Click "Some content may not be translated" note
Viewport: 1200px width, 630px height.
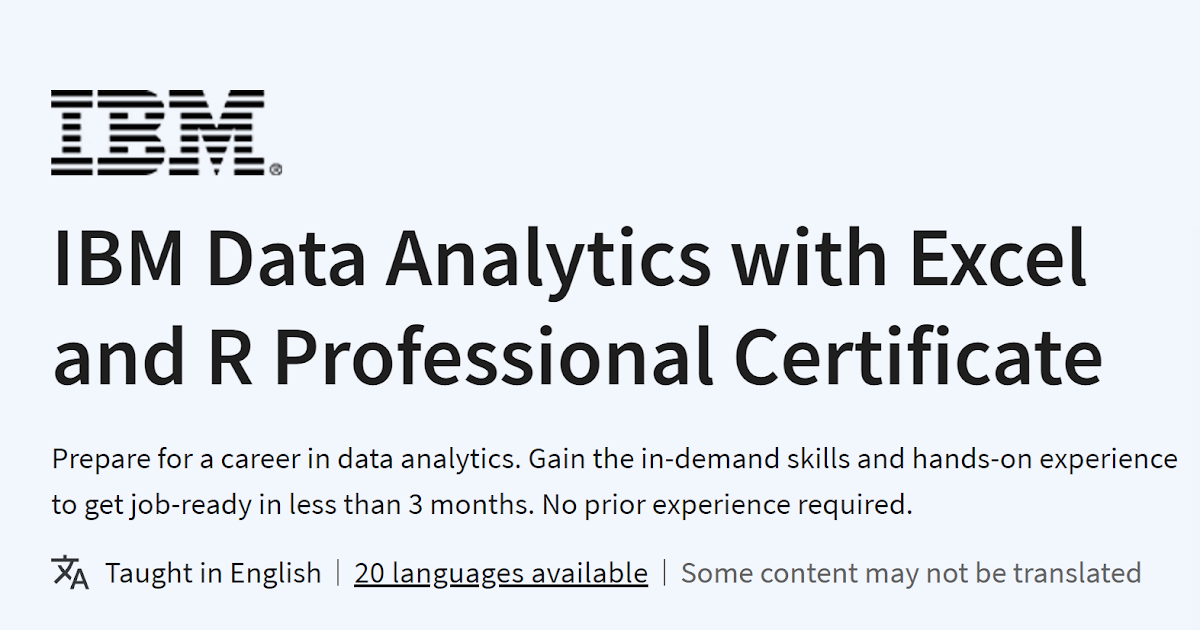(x=911, y=573)
